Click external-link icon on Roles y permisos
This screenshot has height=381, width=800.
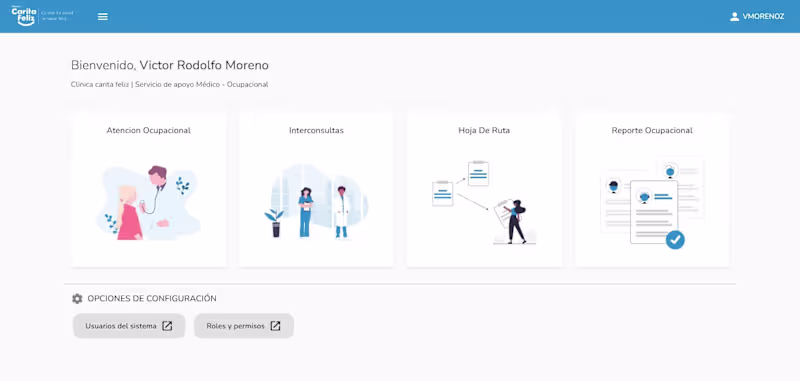(275, 326)
